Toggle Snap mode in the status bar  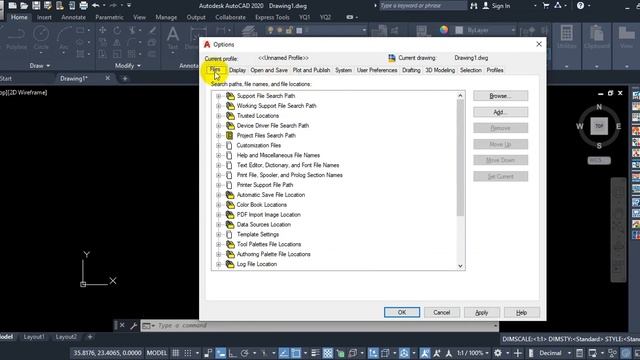click(x=188, y=353)
